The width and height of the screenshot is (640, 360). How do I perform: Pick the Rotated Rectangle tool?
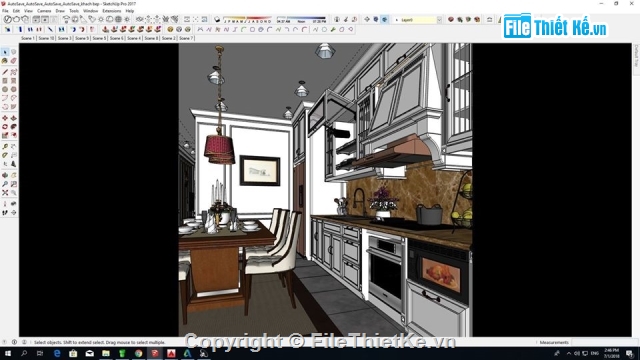(x=13, y=81)
